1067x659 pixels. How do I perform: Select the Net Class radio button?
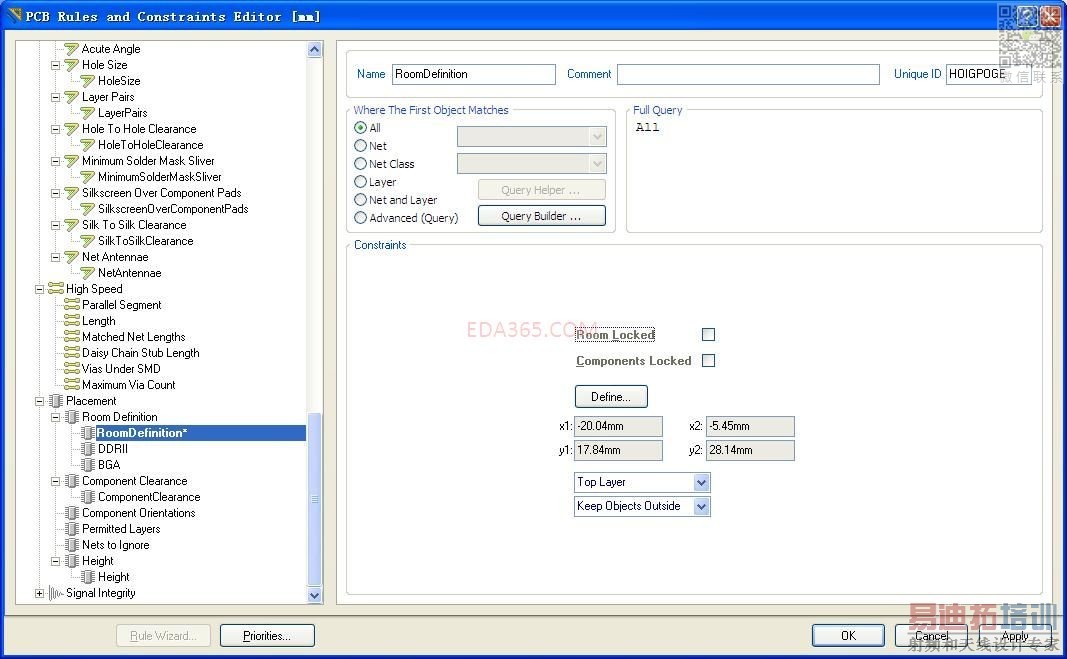361,163
